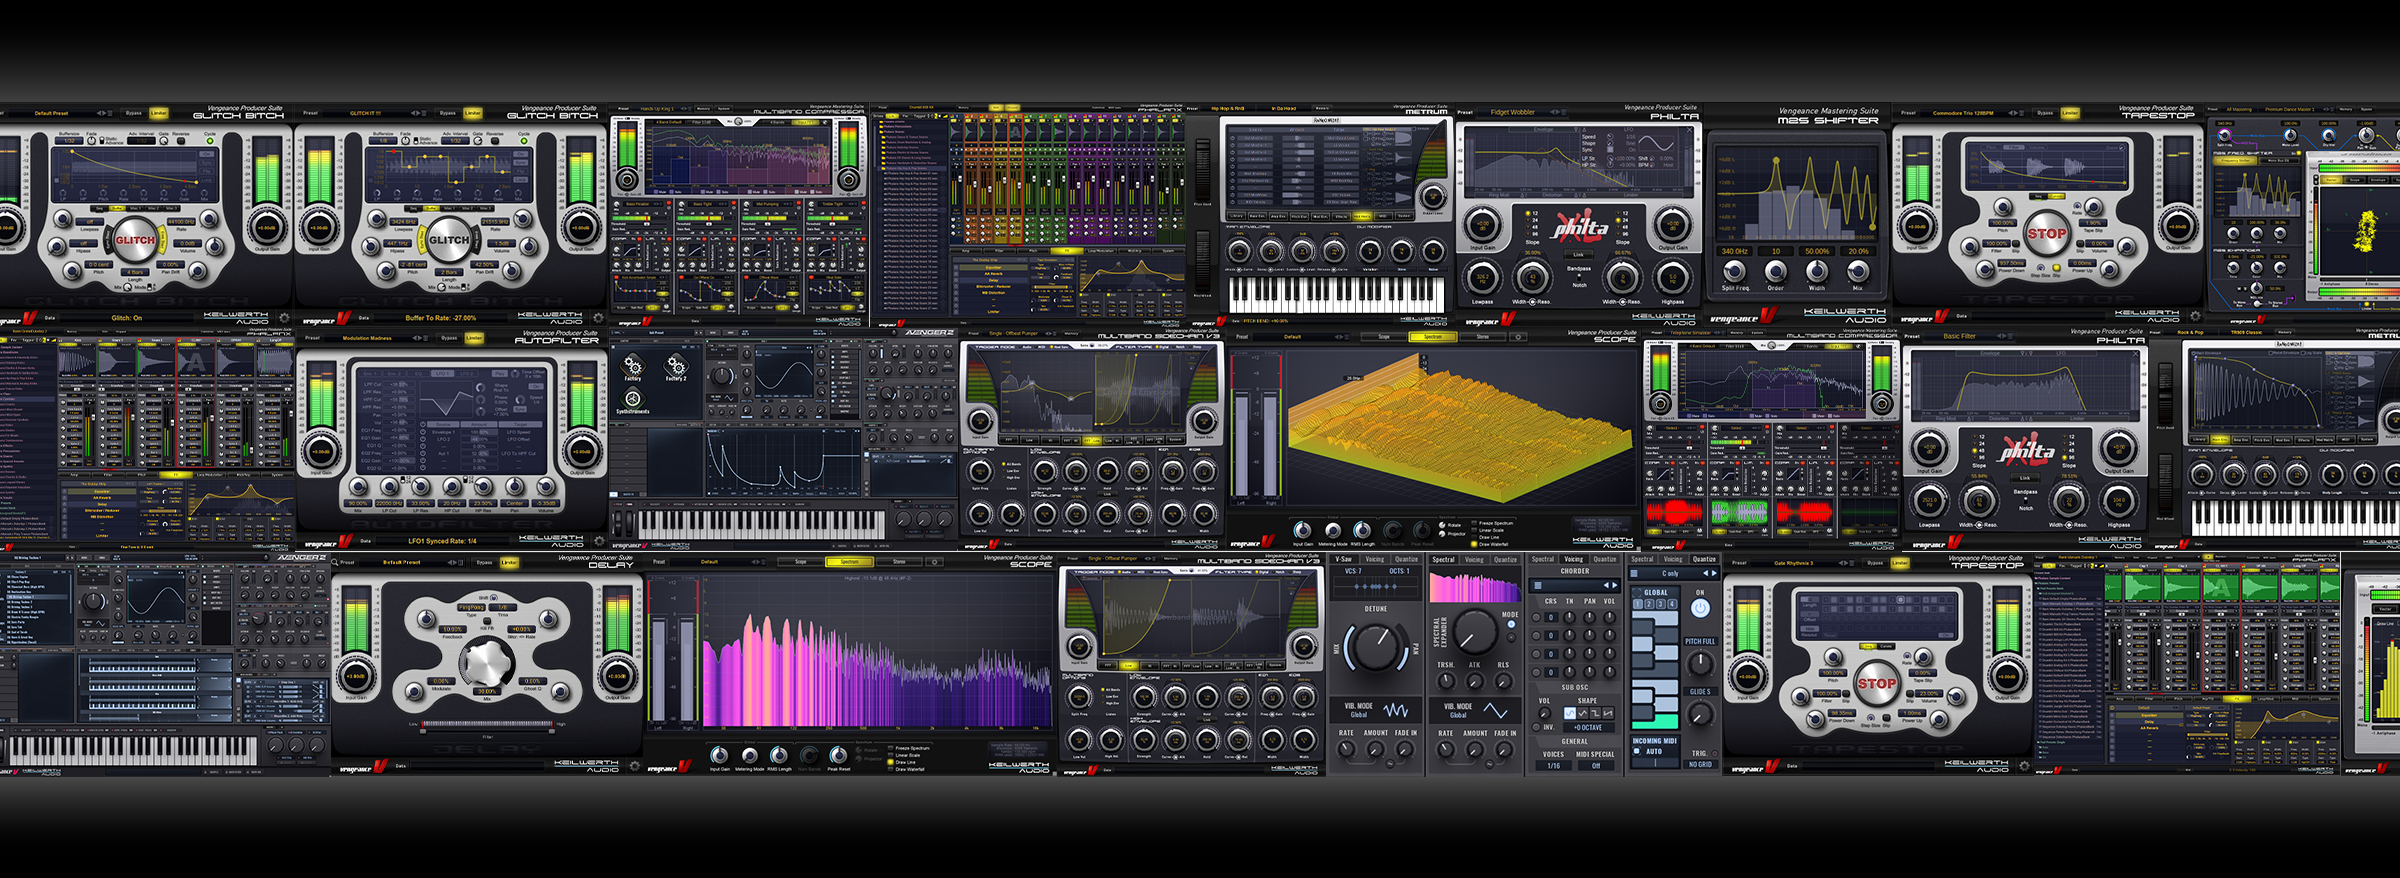Open the settings gear in the Delay plugin

point(633,766)
